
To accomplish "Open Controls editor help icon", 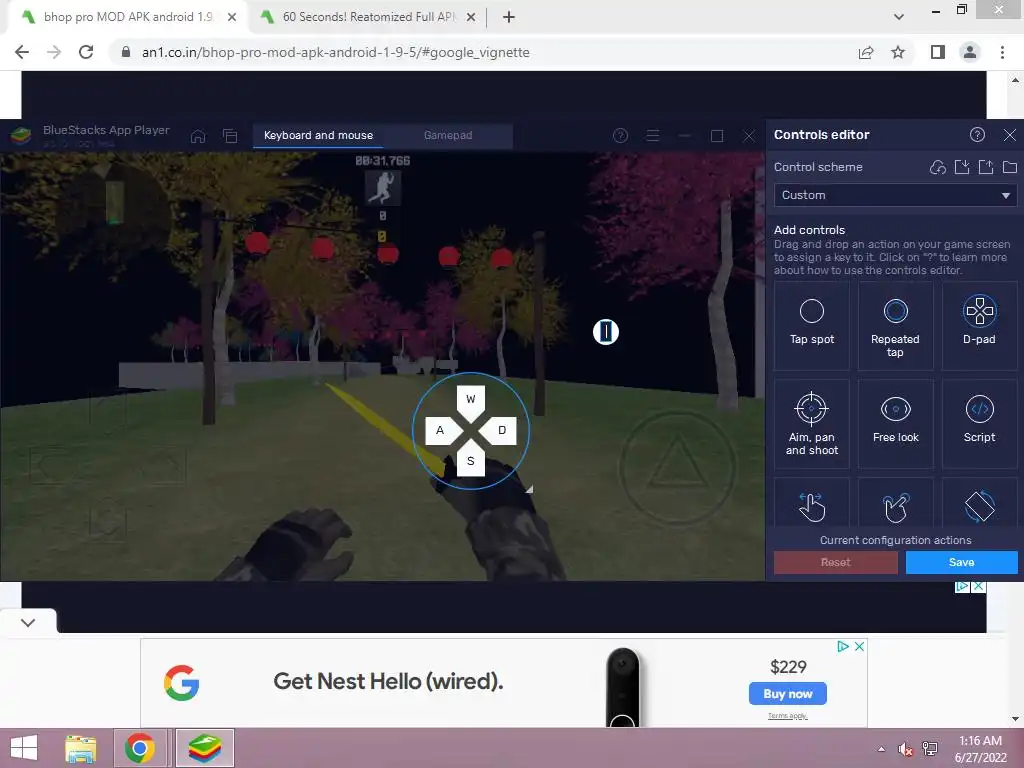I will pyautogui.click(x=977, y=135).
